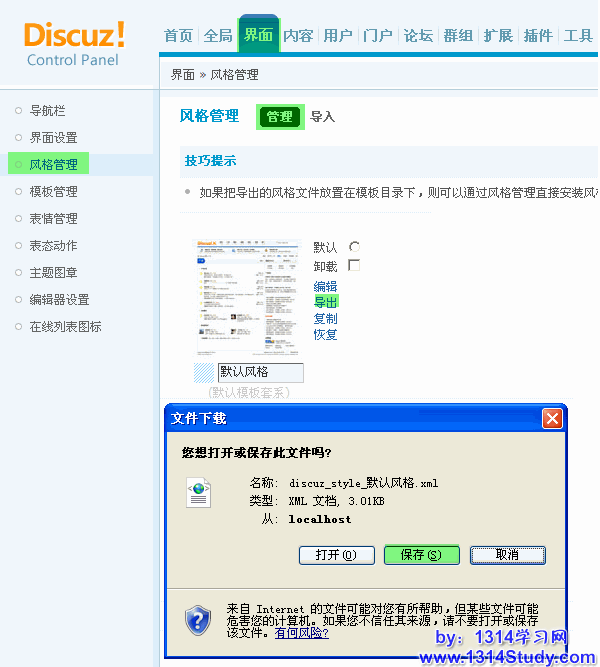600x667 pixels.
Task: Open the 全局 top menu tab
Action: coord(218,36)
